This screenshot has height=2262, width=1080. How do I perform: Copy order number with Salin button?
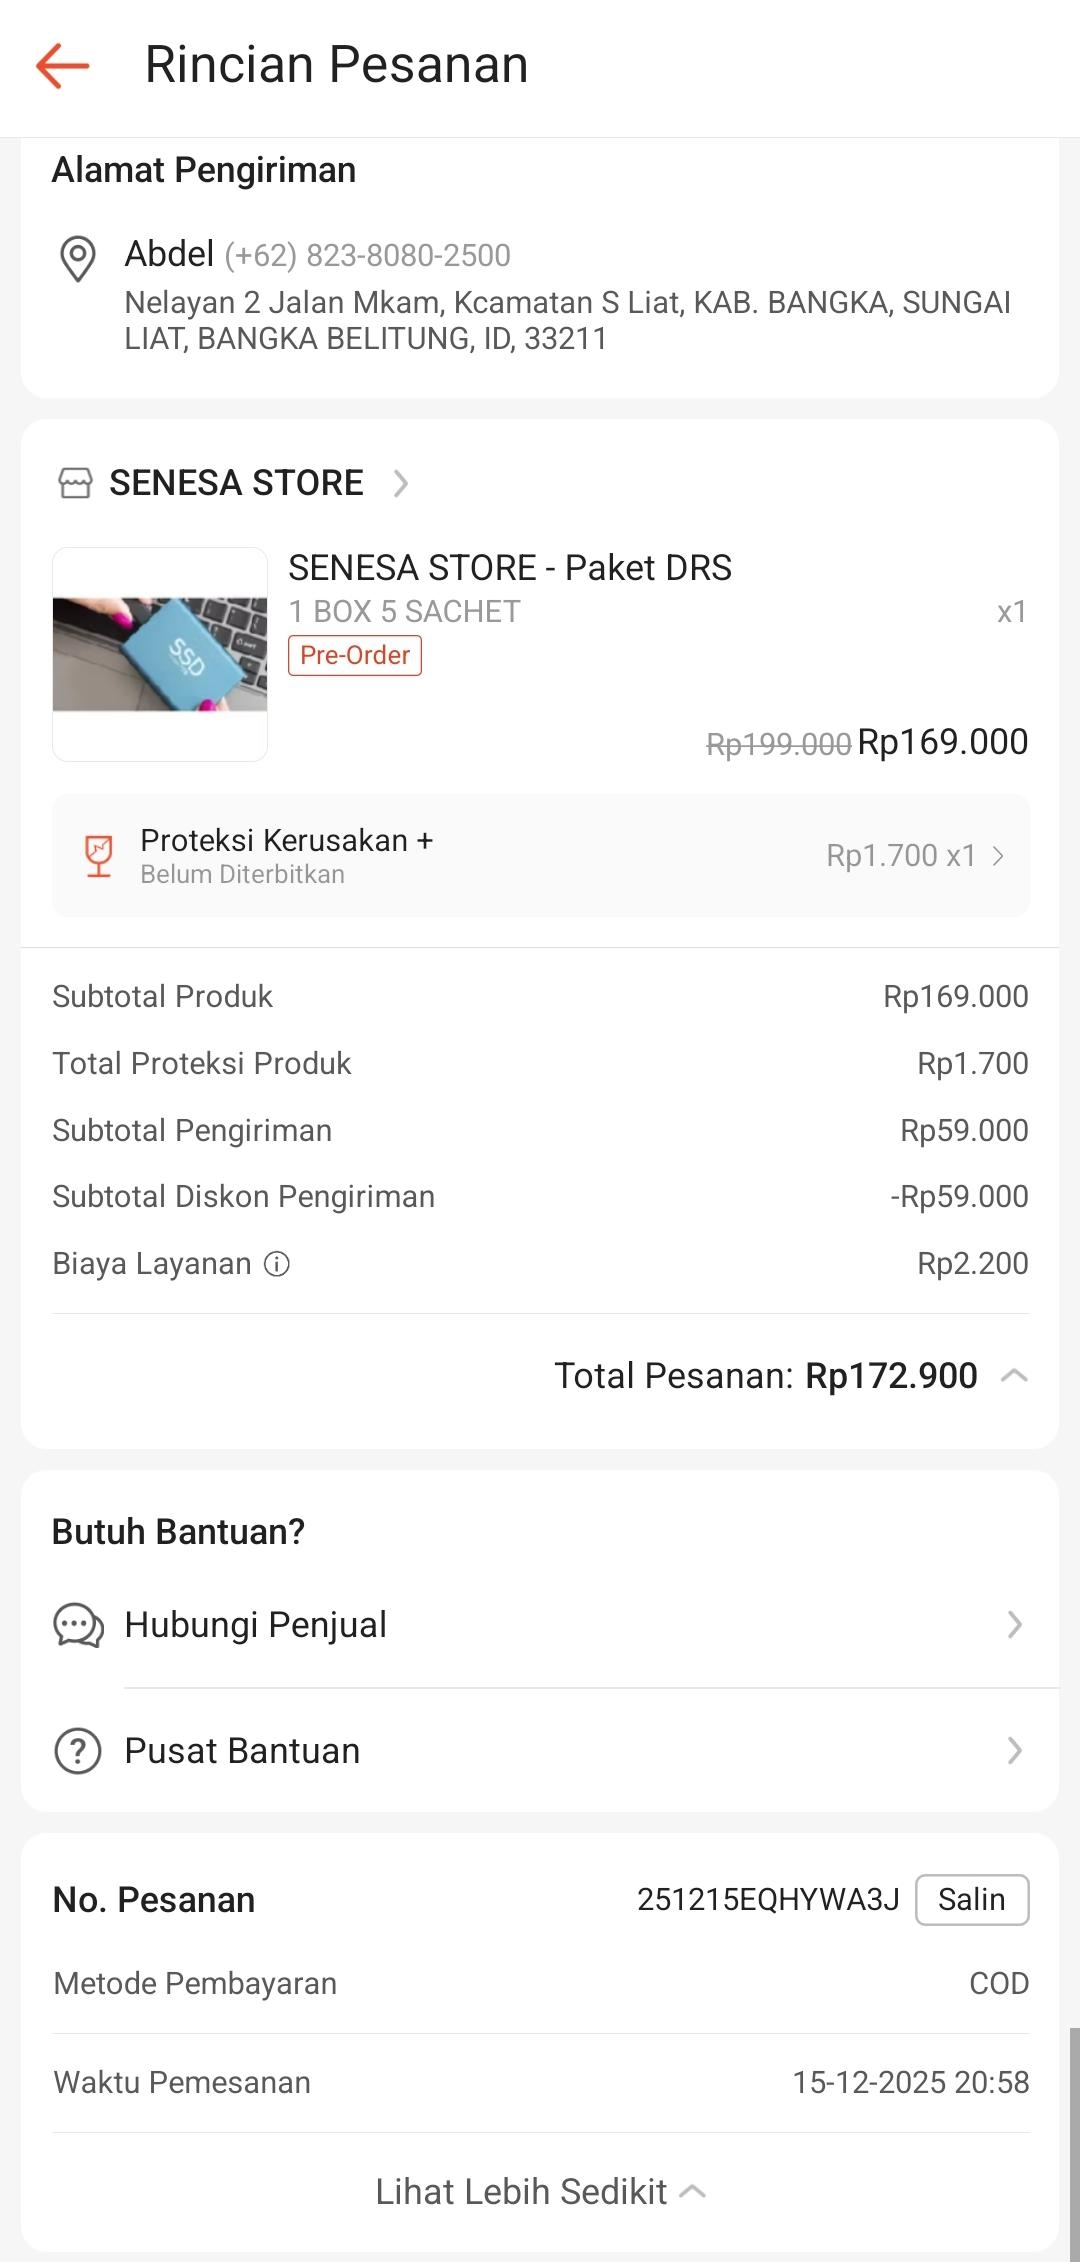[x=971, y=1899]
